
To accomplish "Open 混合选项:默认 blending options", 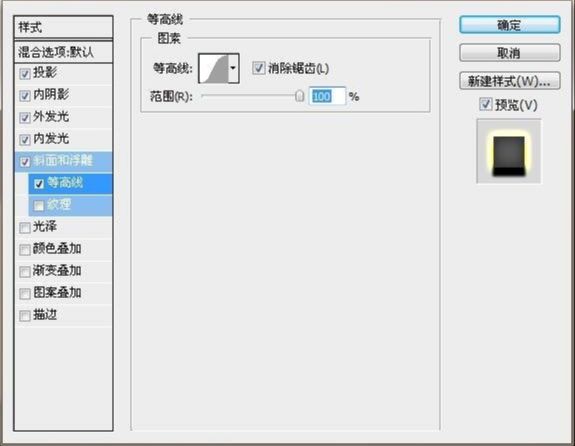I will click(x=63, y=52).
